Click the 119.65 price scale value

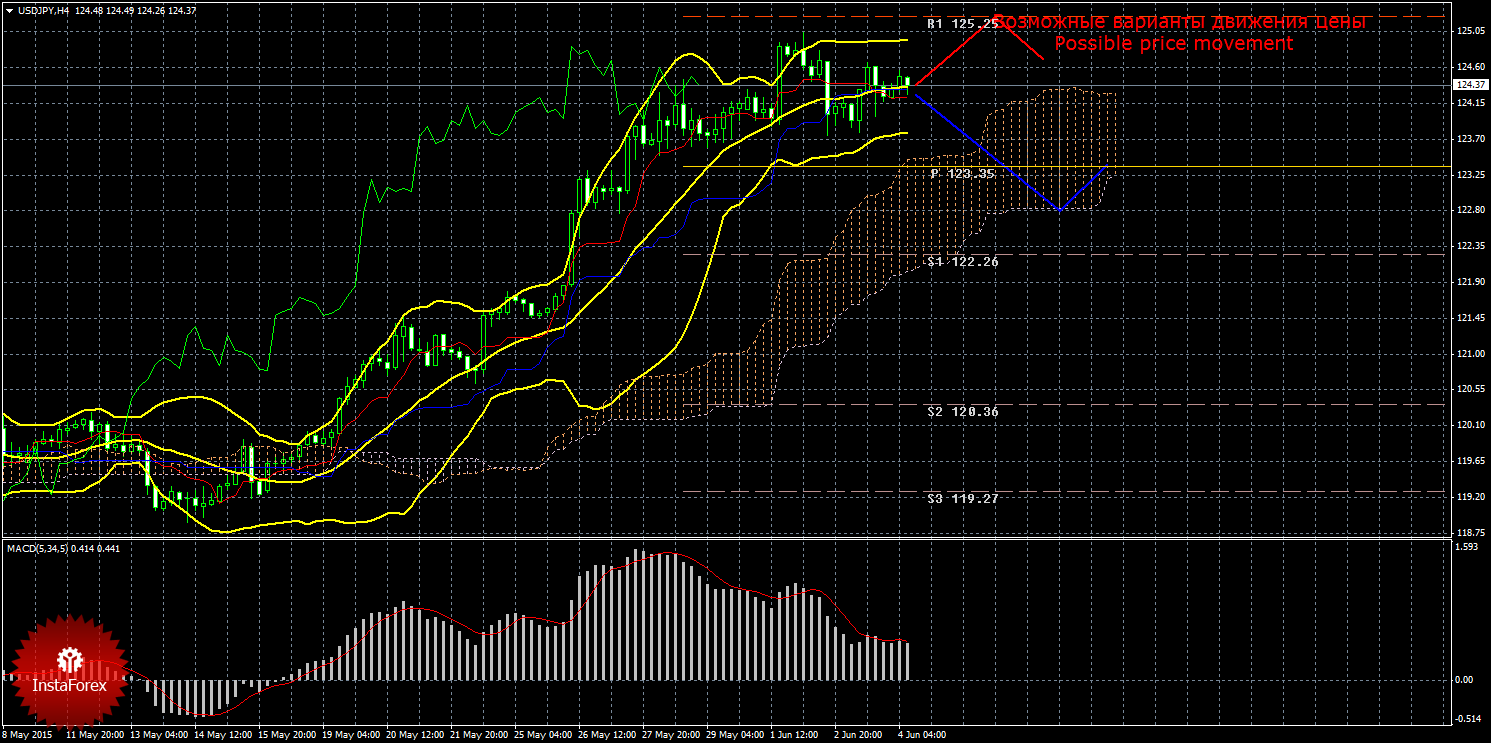pyautogui.click(x=1470, y=461)
